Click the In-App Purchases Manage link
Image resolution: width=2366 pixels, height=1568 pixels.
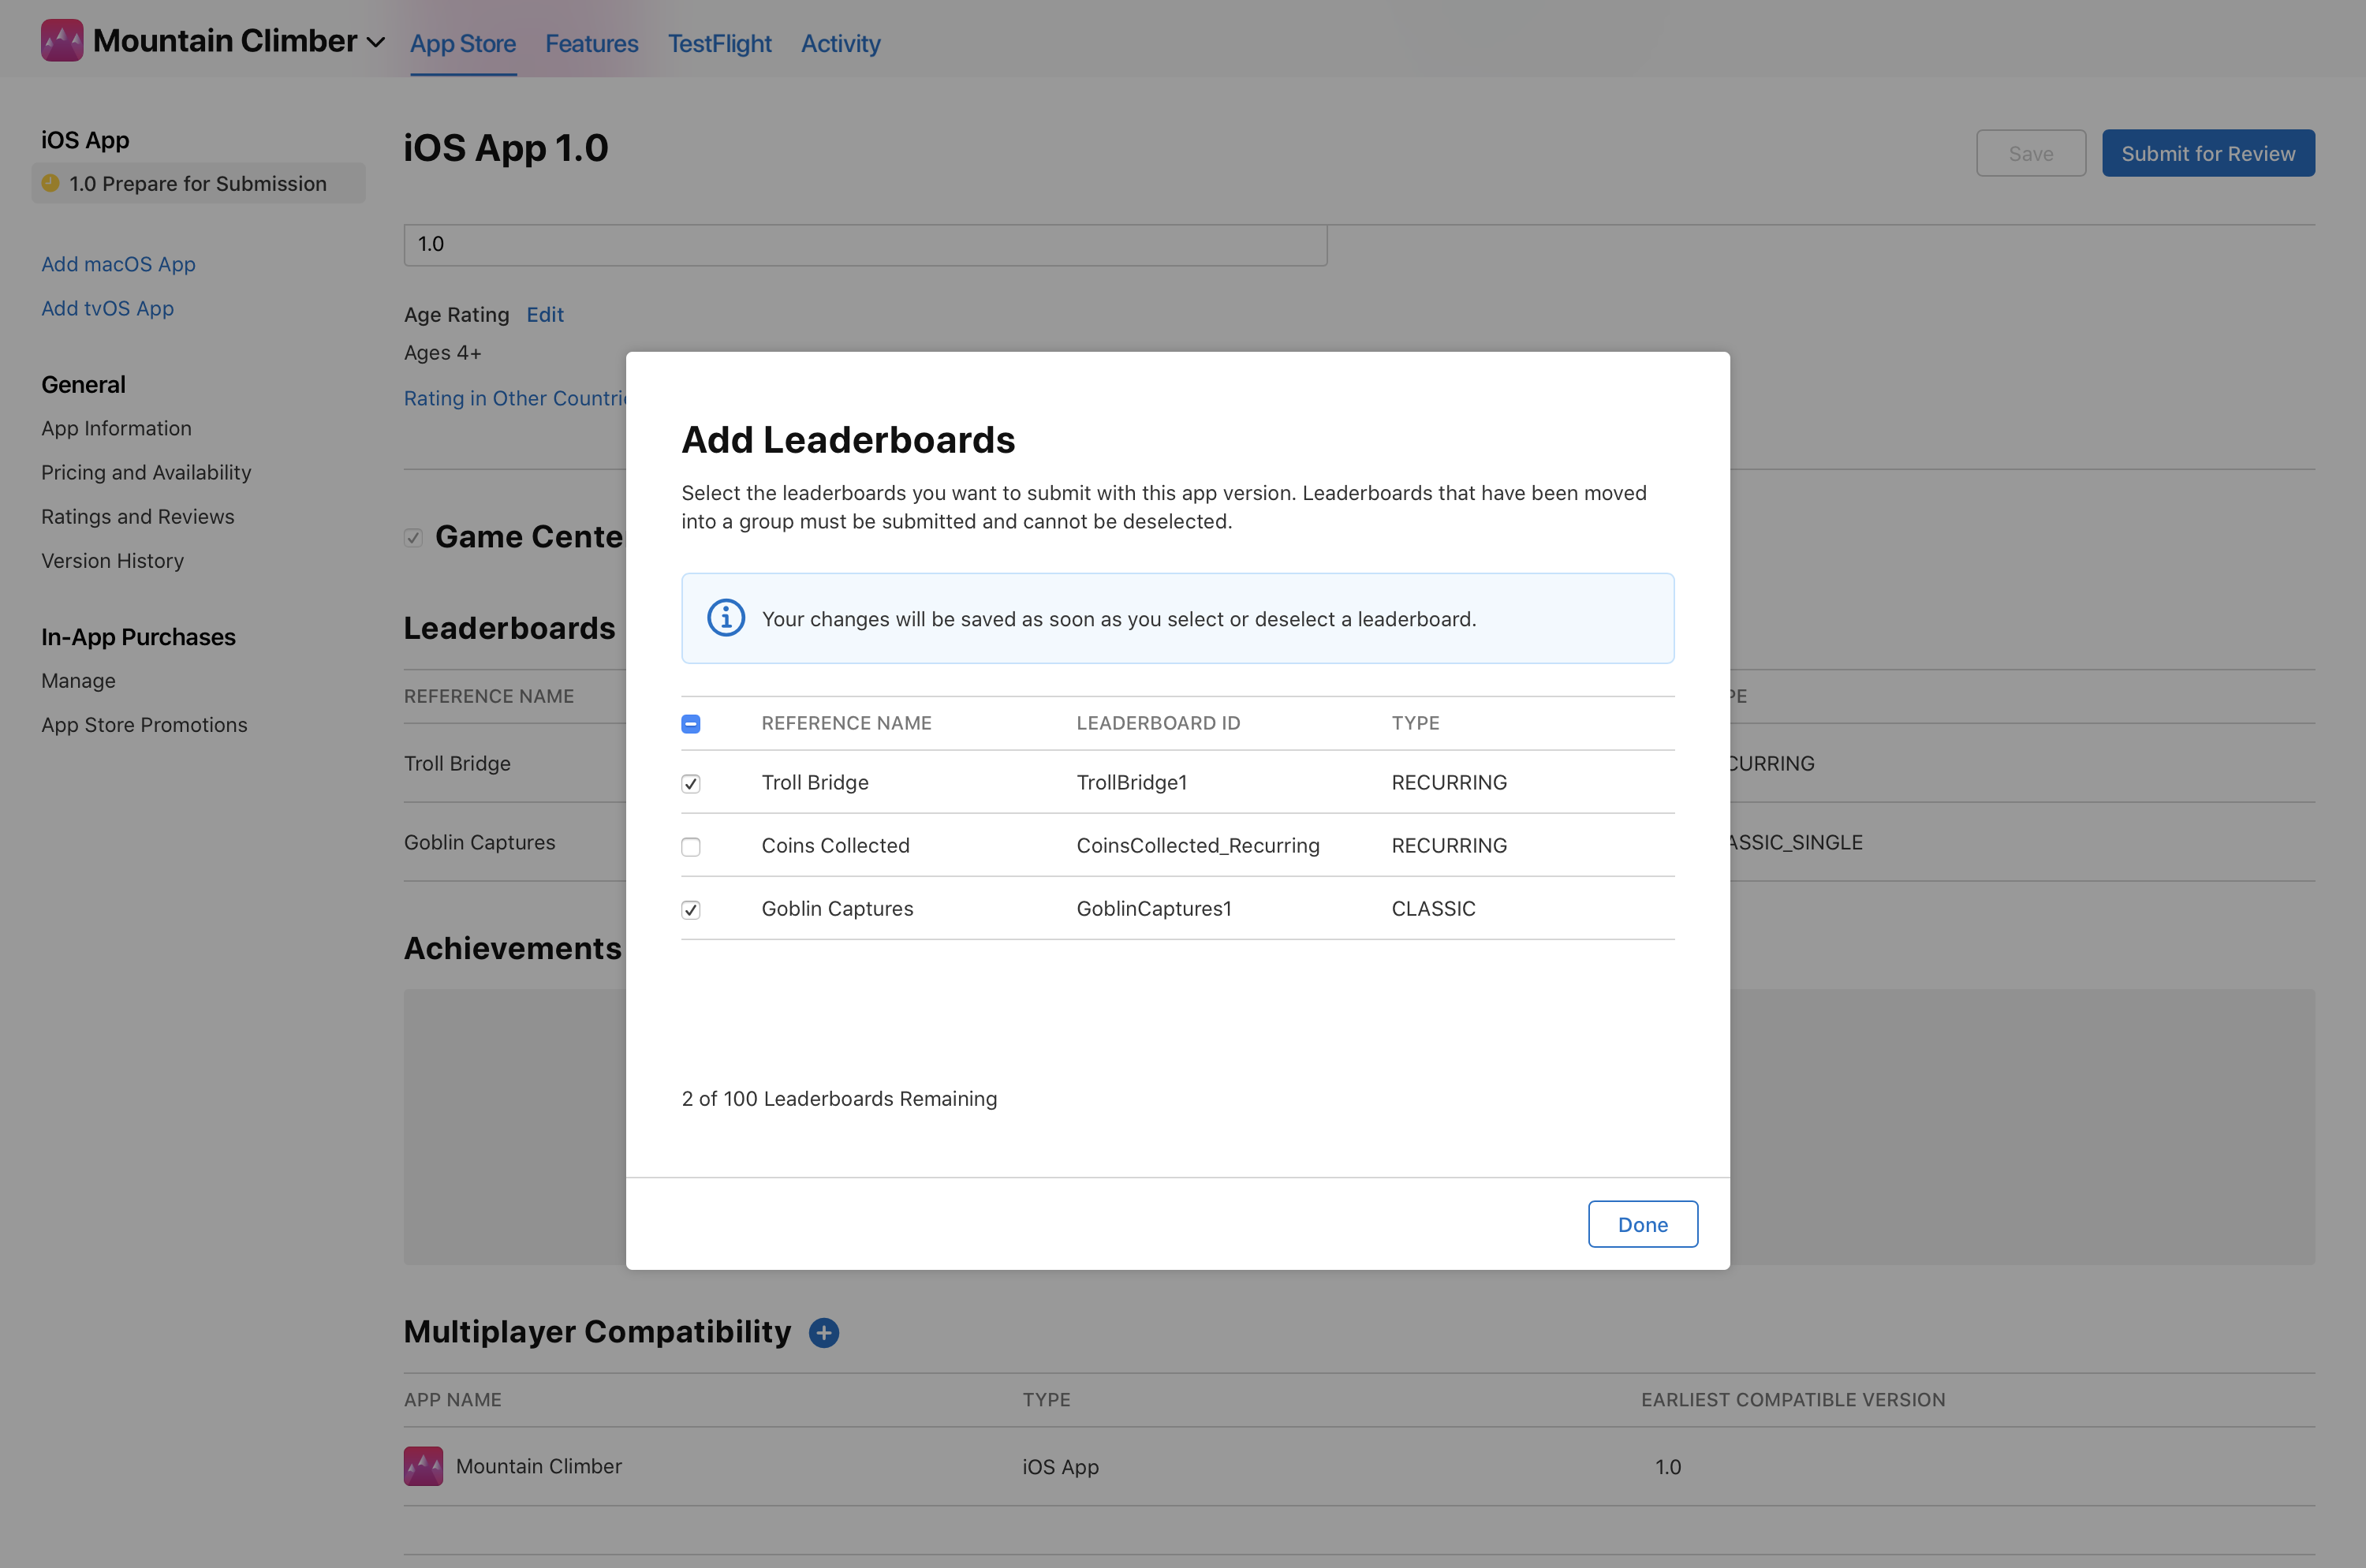click(x=77, y=679)
